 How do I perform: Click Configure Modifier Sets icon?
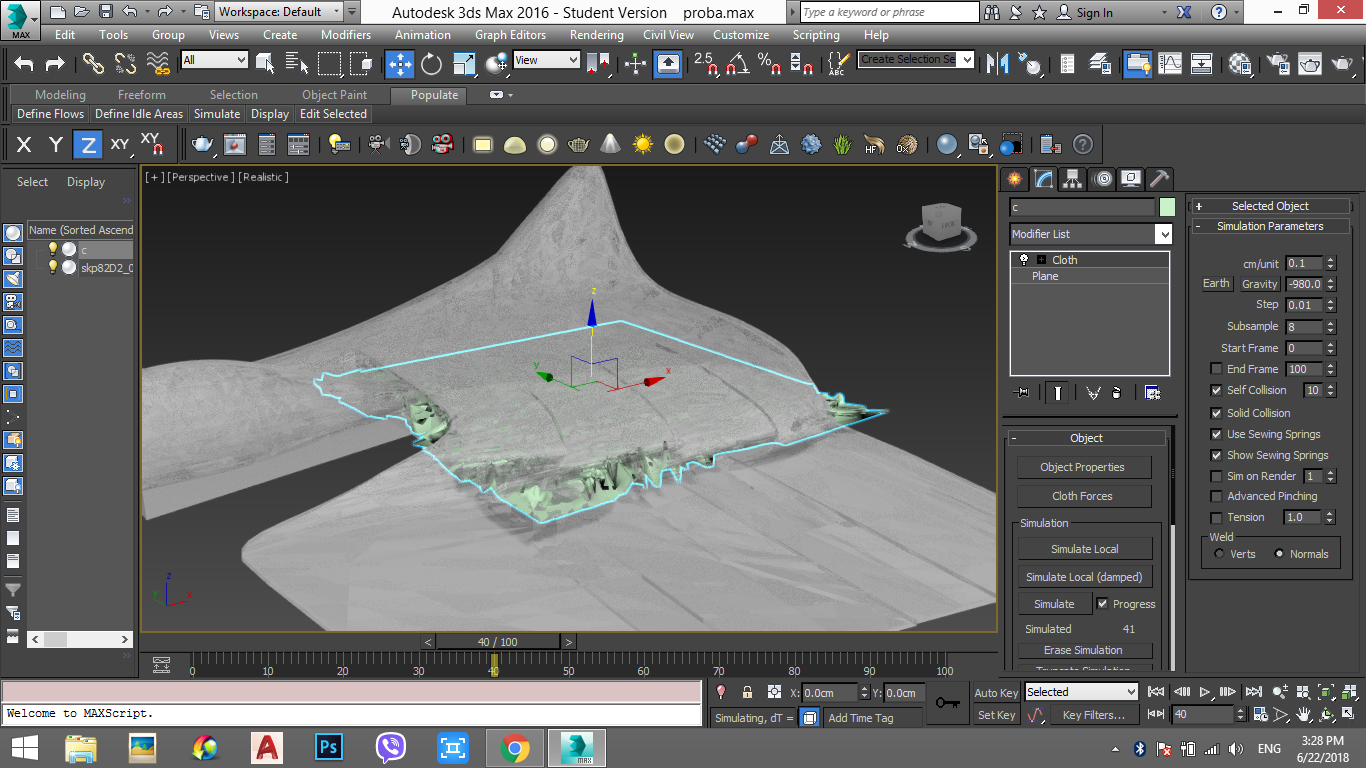click(1152, 393)
